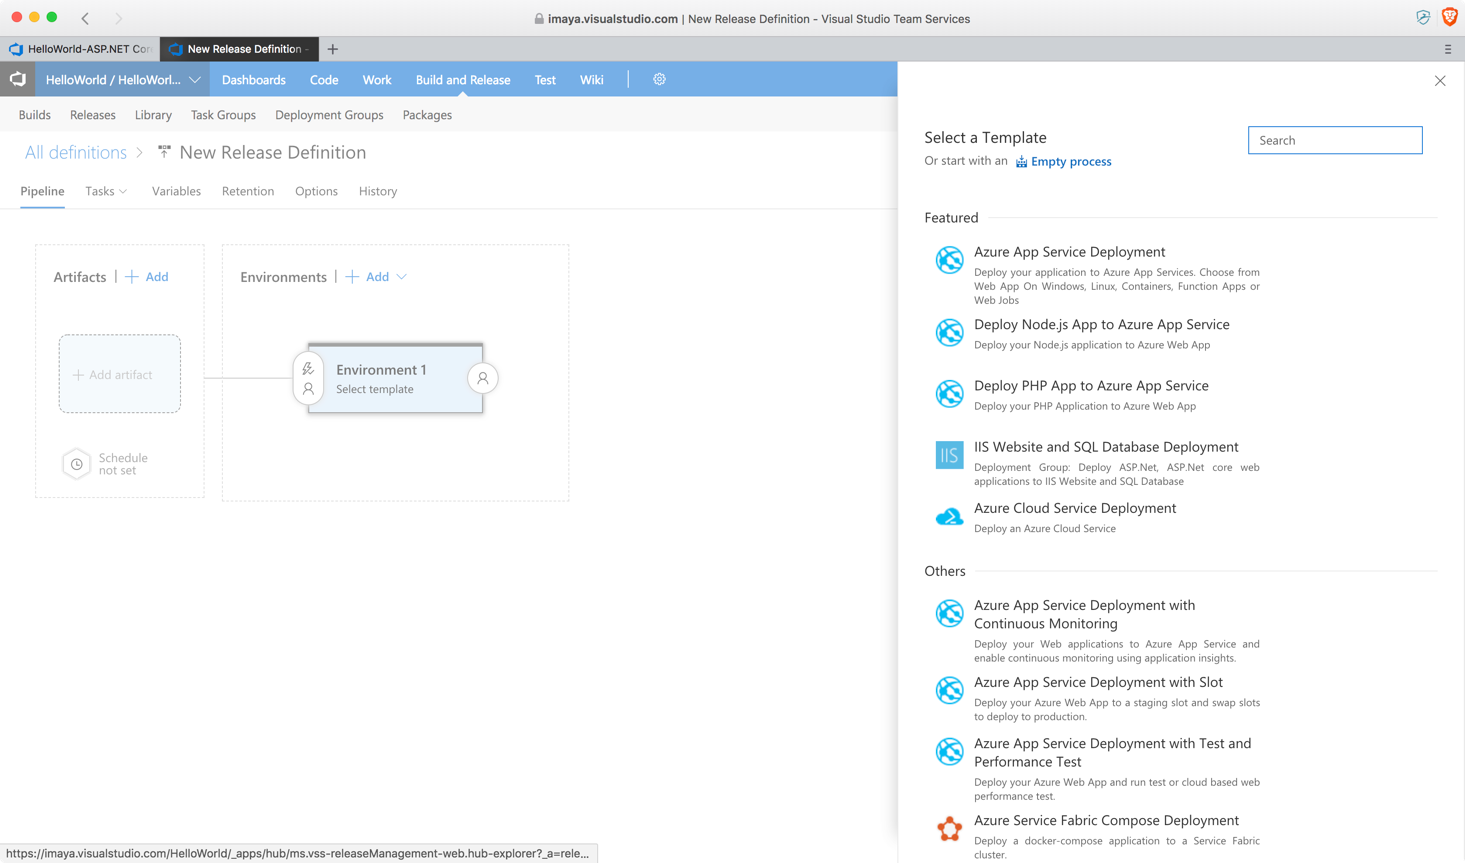Close the Select a Template panel
Screen dimensions: 1465x863
pyautogui.click(x=1440, y=81)
